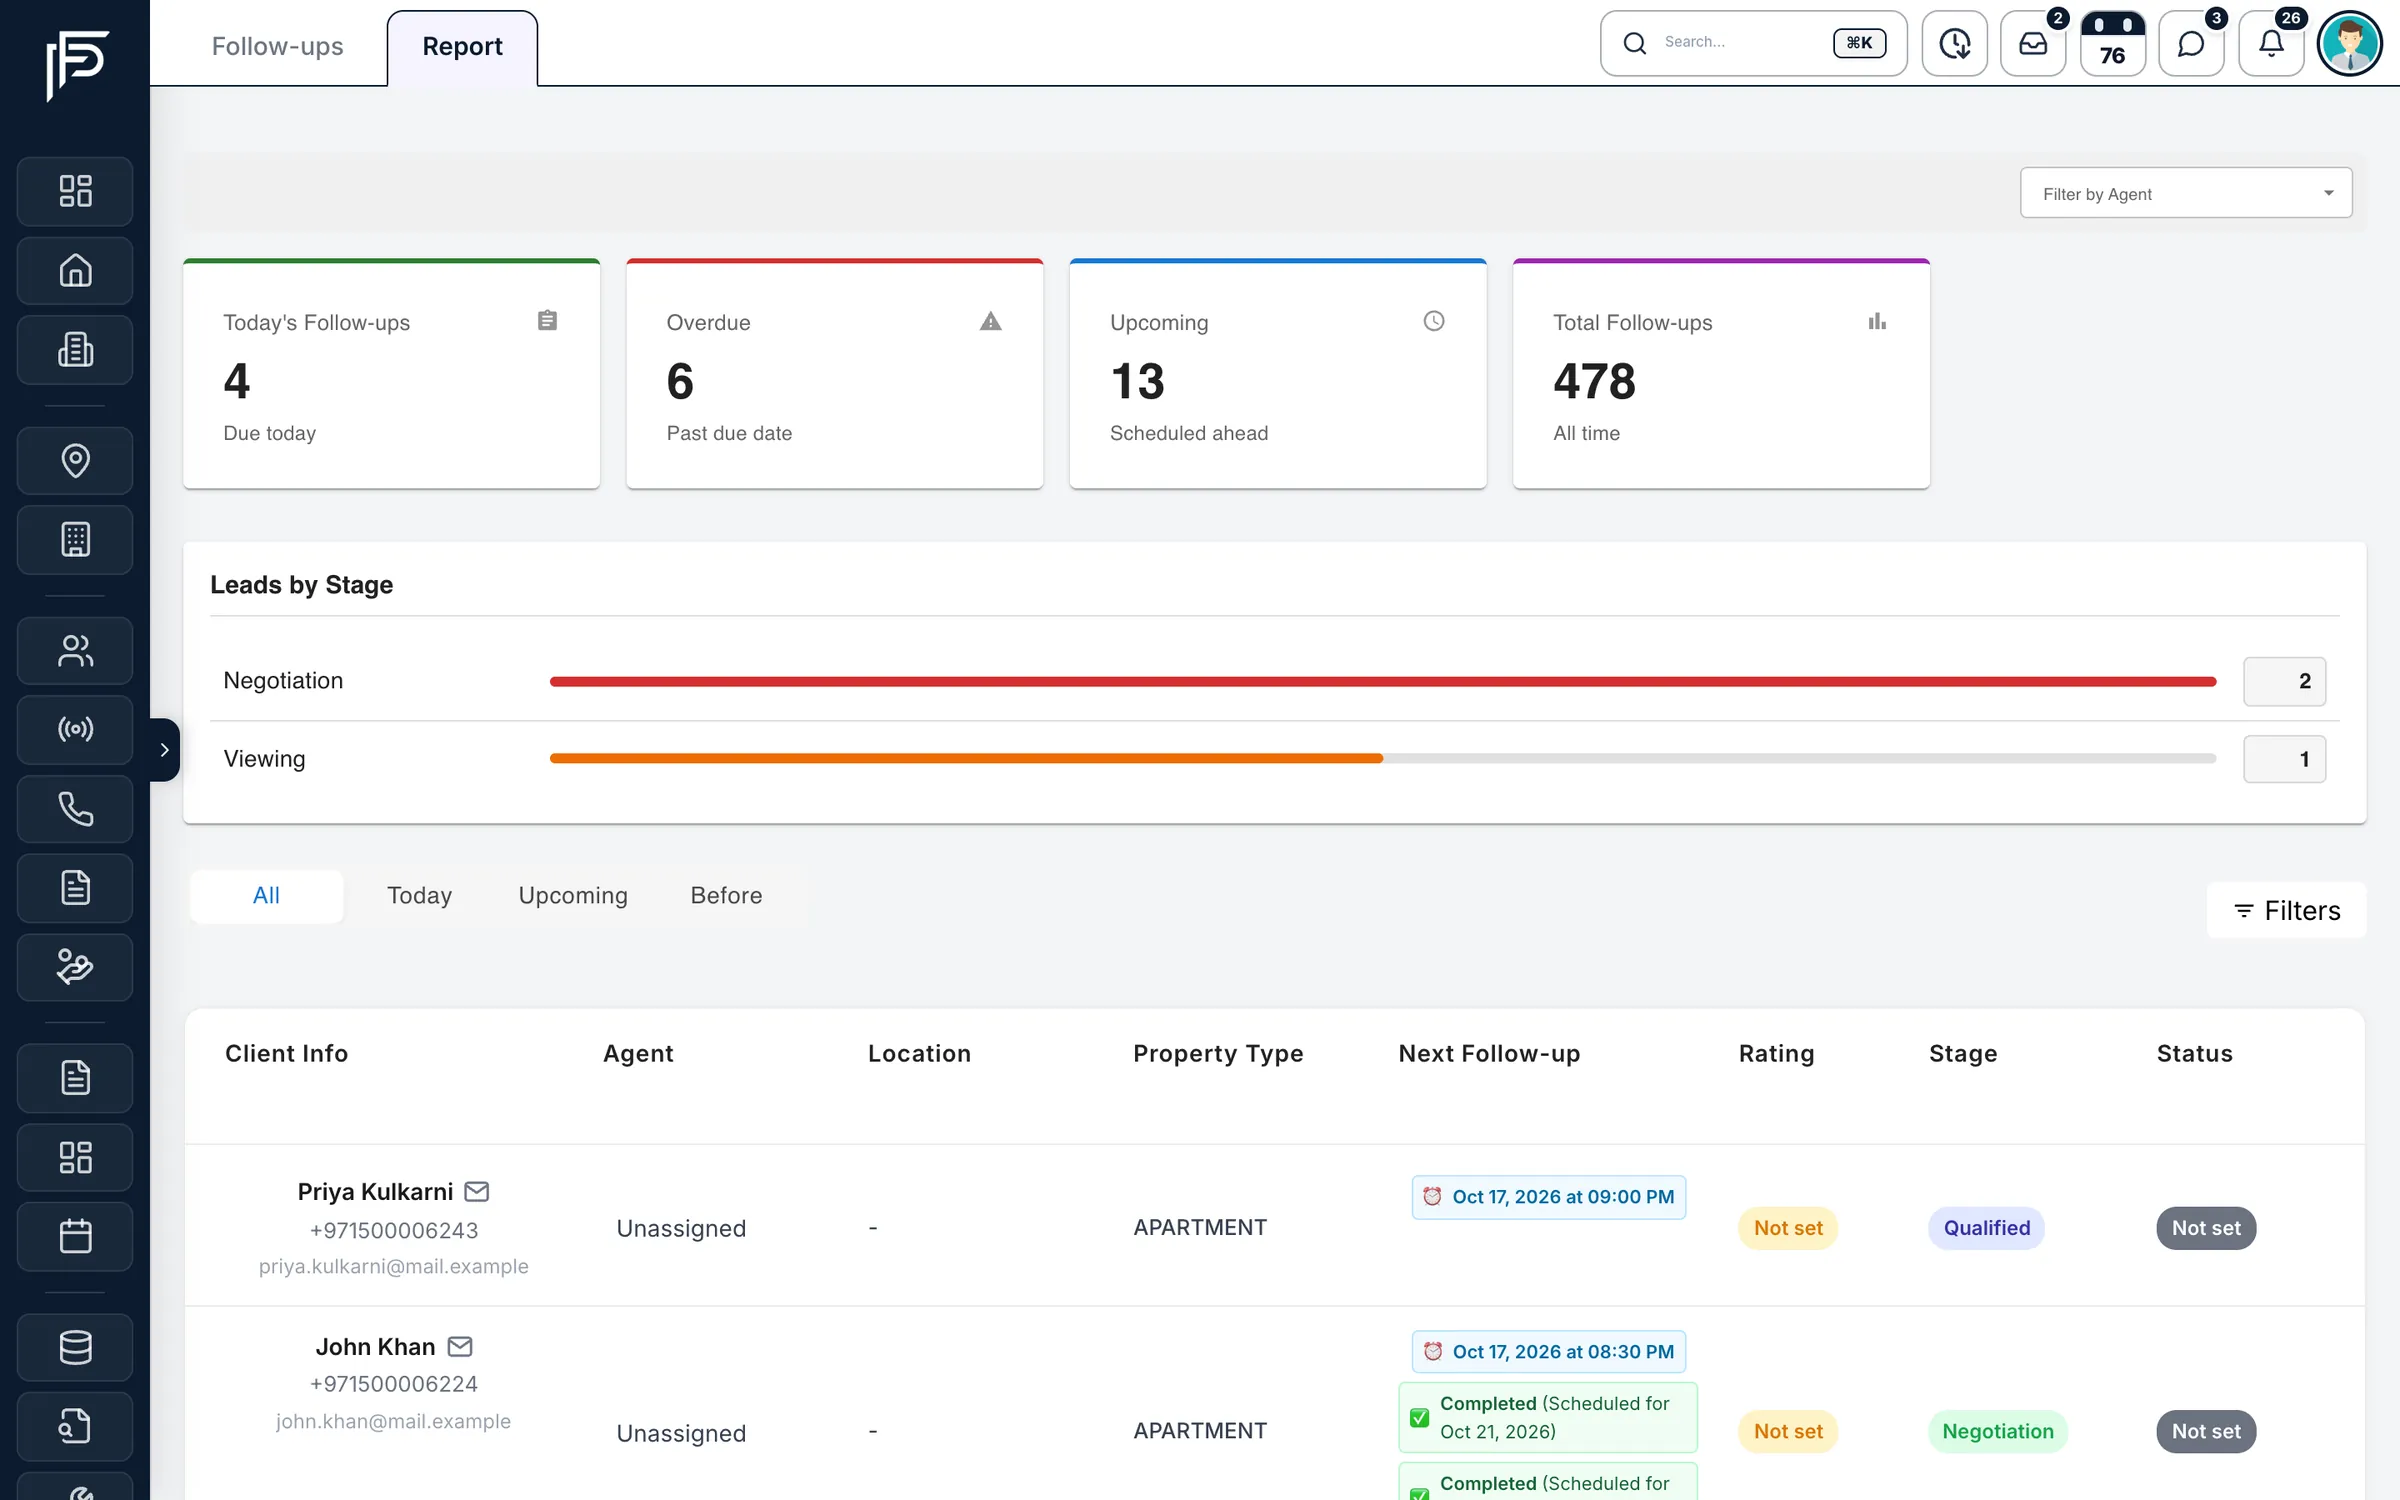The image size is (2400, 1500).
Task: Open the users group sidebar icon
Action: [75, 651]
